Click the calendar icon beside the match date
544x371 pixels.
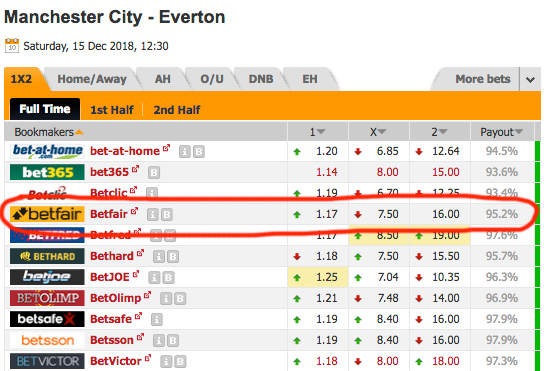(12, 46)
